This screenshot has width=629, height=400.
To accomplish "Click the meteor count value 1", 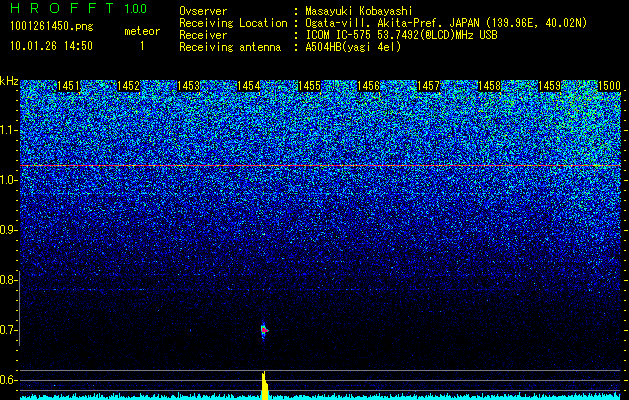I will tap(142, 46).
